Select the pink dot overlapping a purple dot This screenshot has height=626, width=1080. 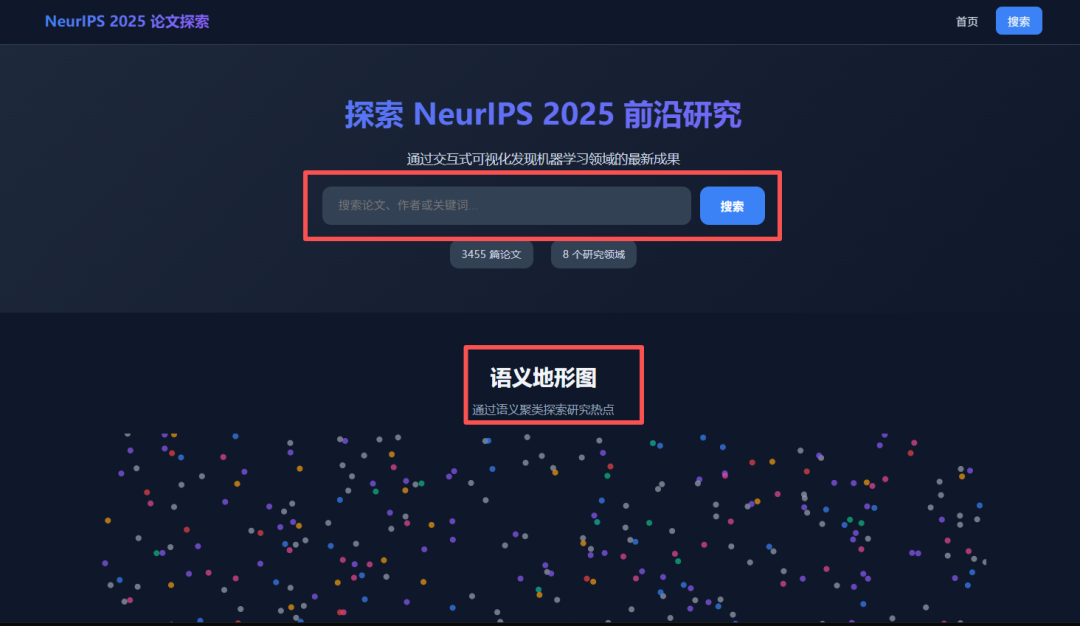point(725,476)
